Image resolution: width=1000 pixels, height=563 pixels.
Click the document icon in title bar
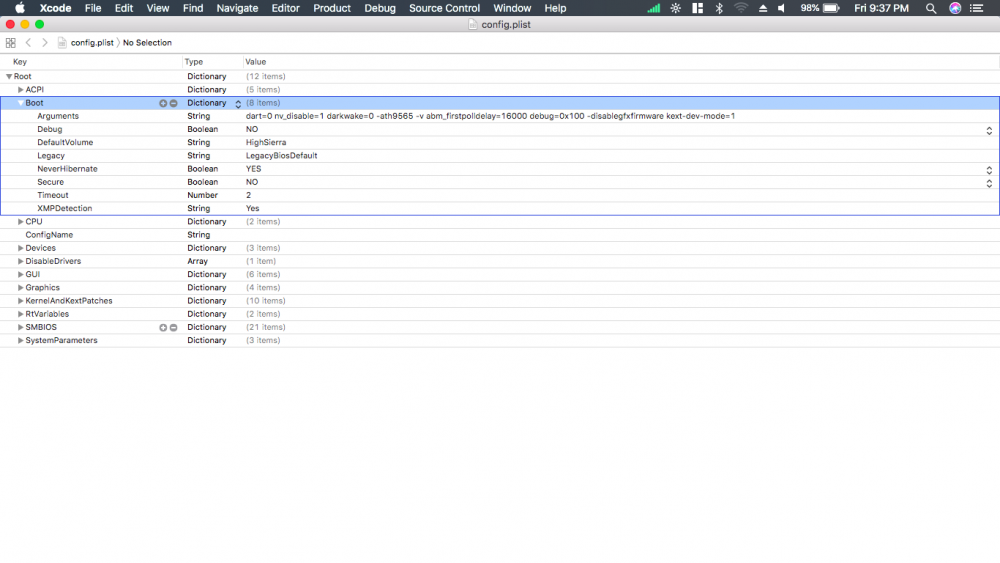click(473, 24)
